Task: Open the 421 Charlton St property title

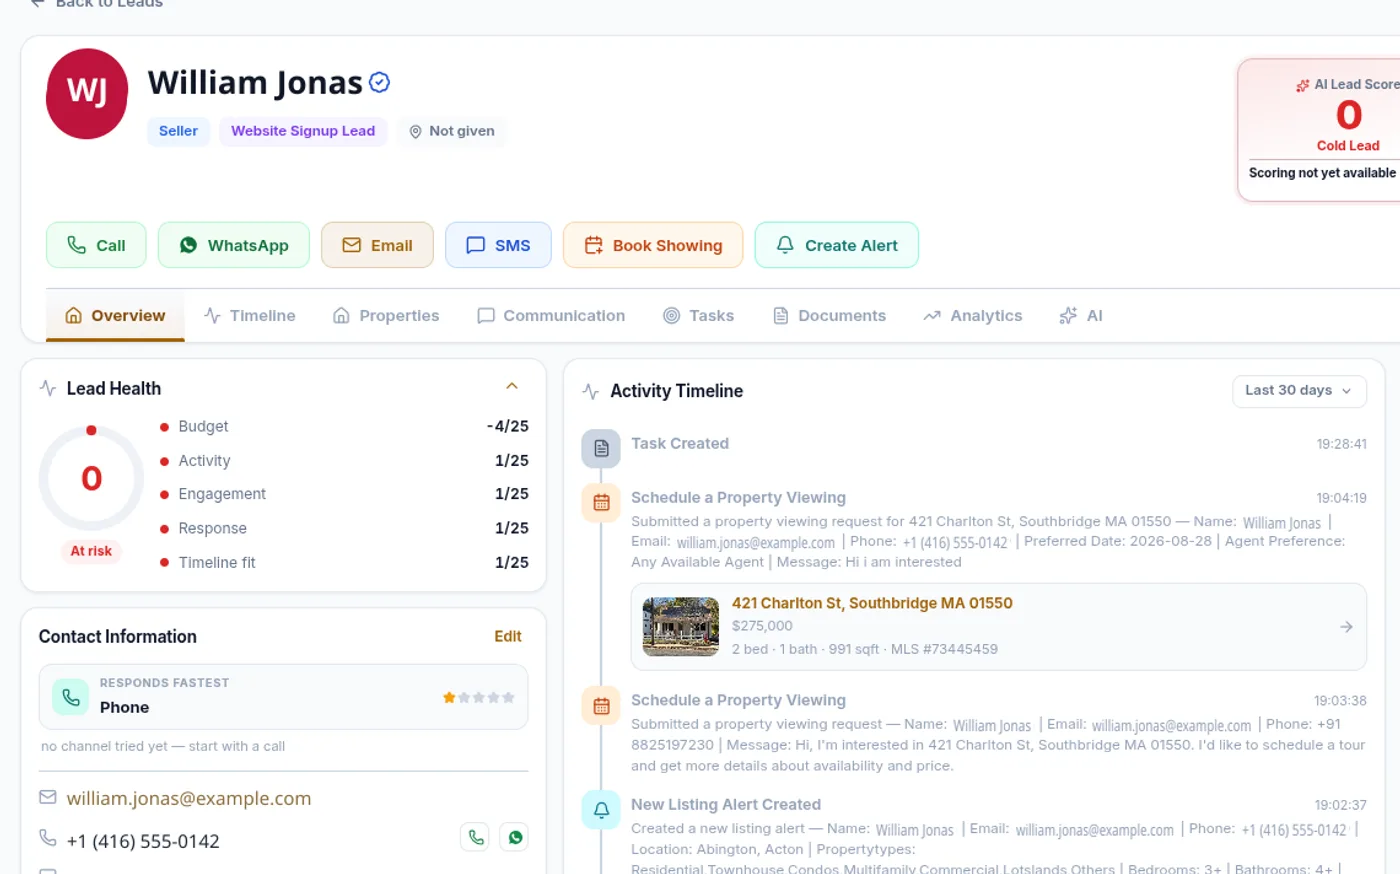Action: 872,603
